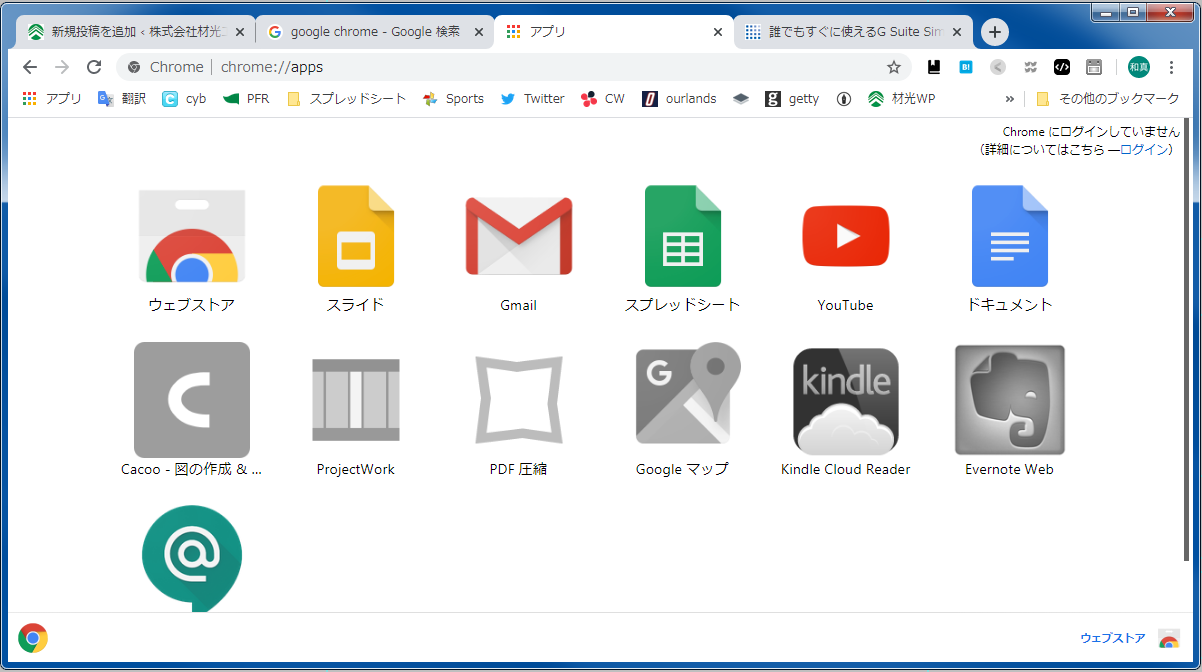Screen dimensions: 1202x672
Task: Open the PDF 圧縮 app
Action: [x=519, y=400]
